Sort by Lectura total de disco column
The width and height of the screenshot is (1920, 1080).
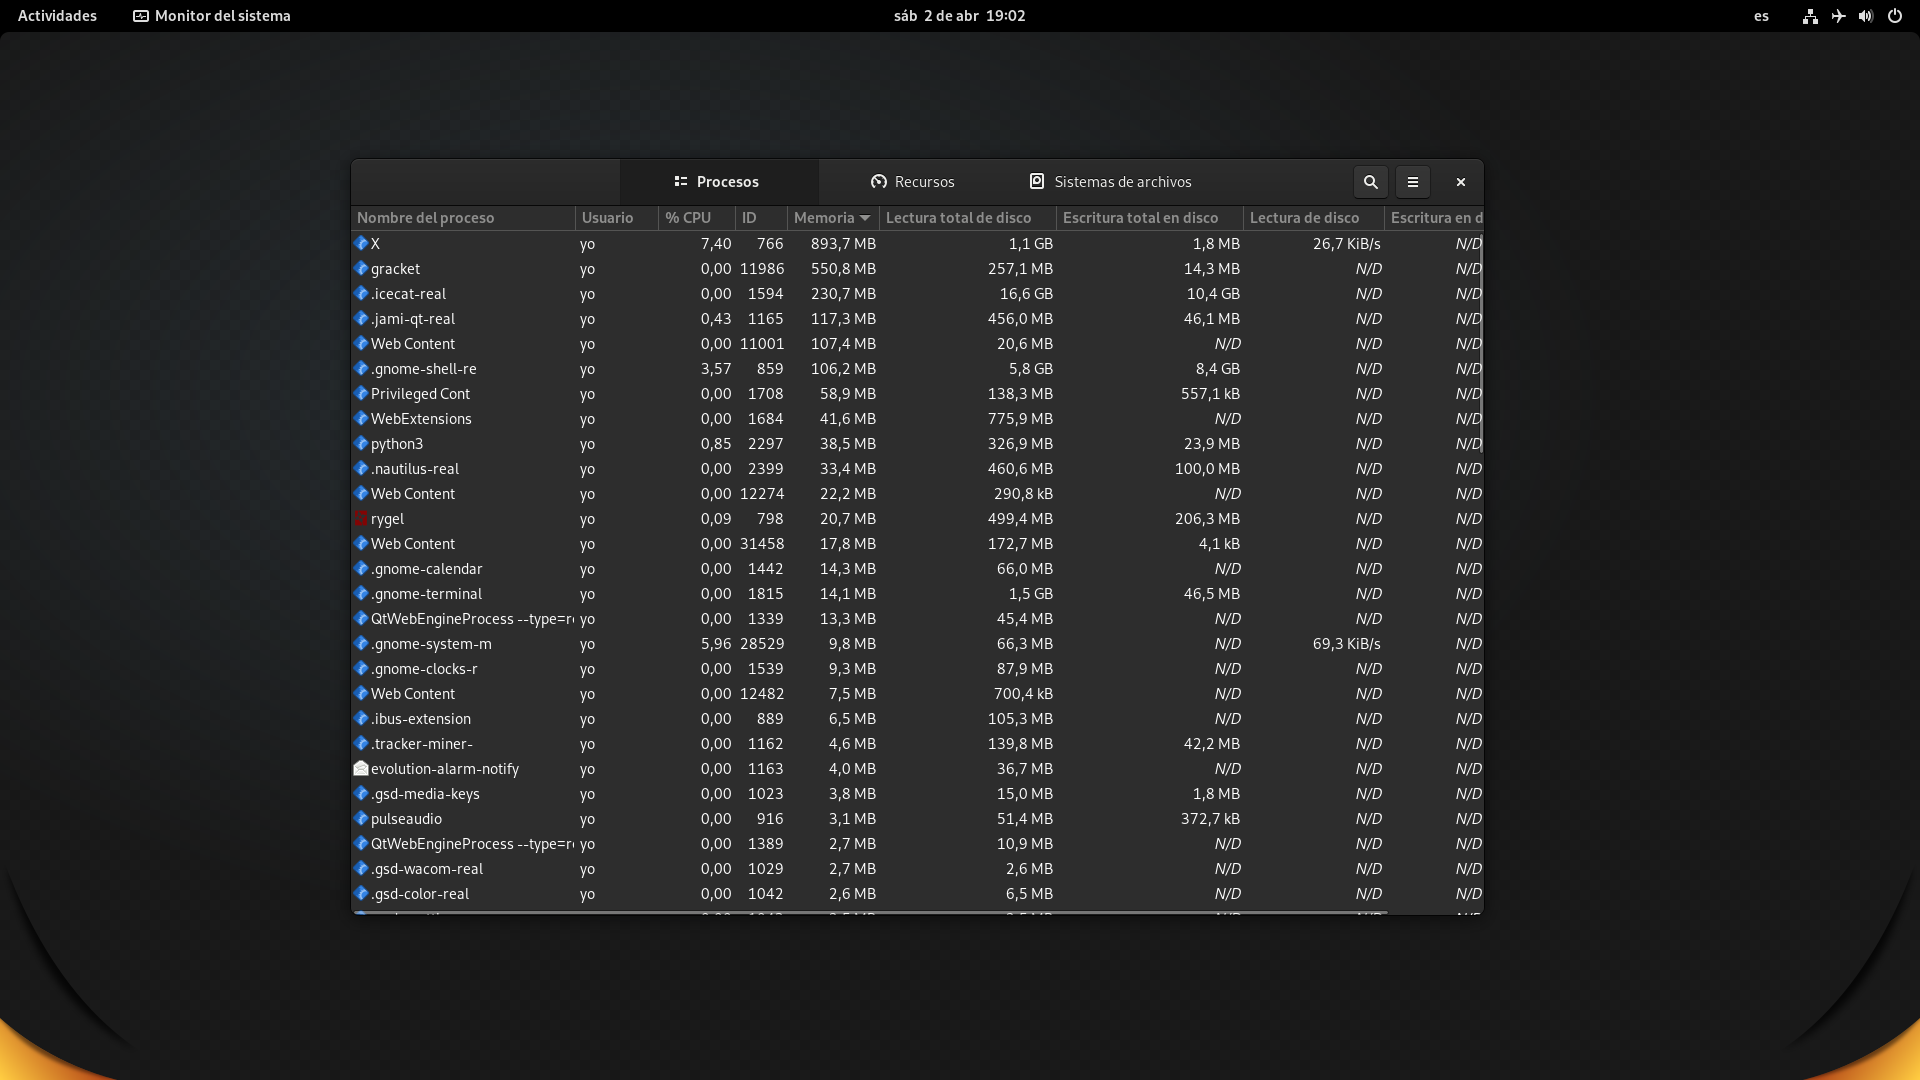tap(967, 218)
